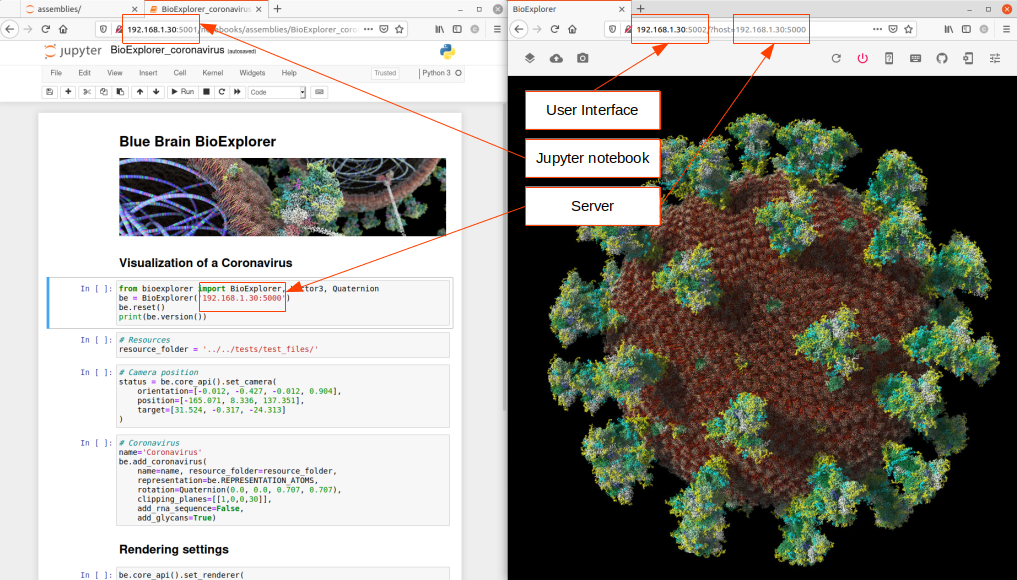Screen dimensions: 1017x580
Task: Click the layers icon in BioExplorer toolbar
Action: pyautogui.click(x=529, y=58)
